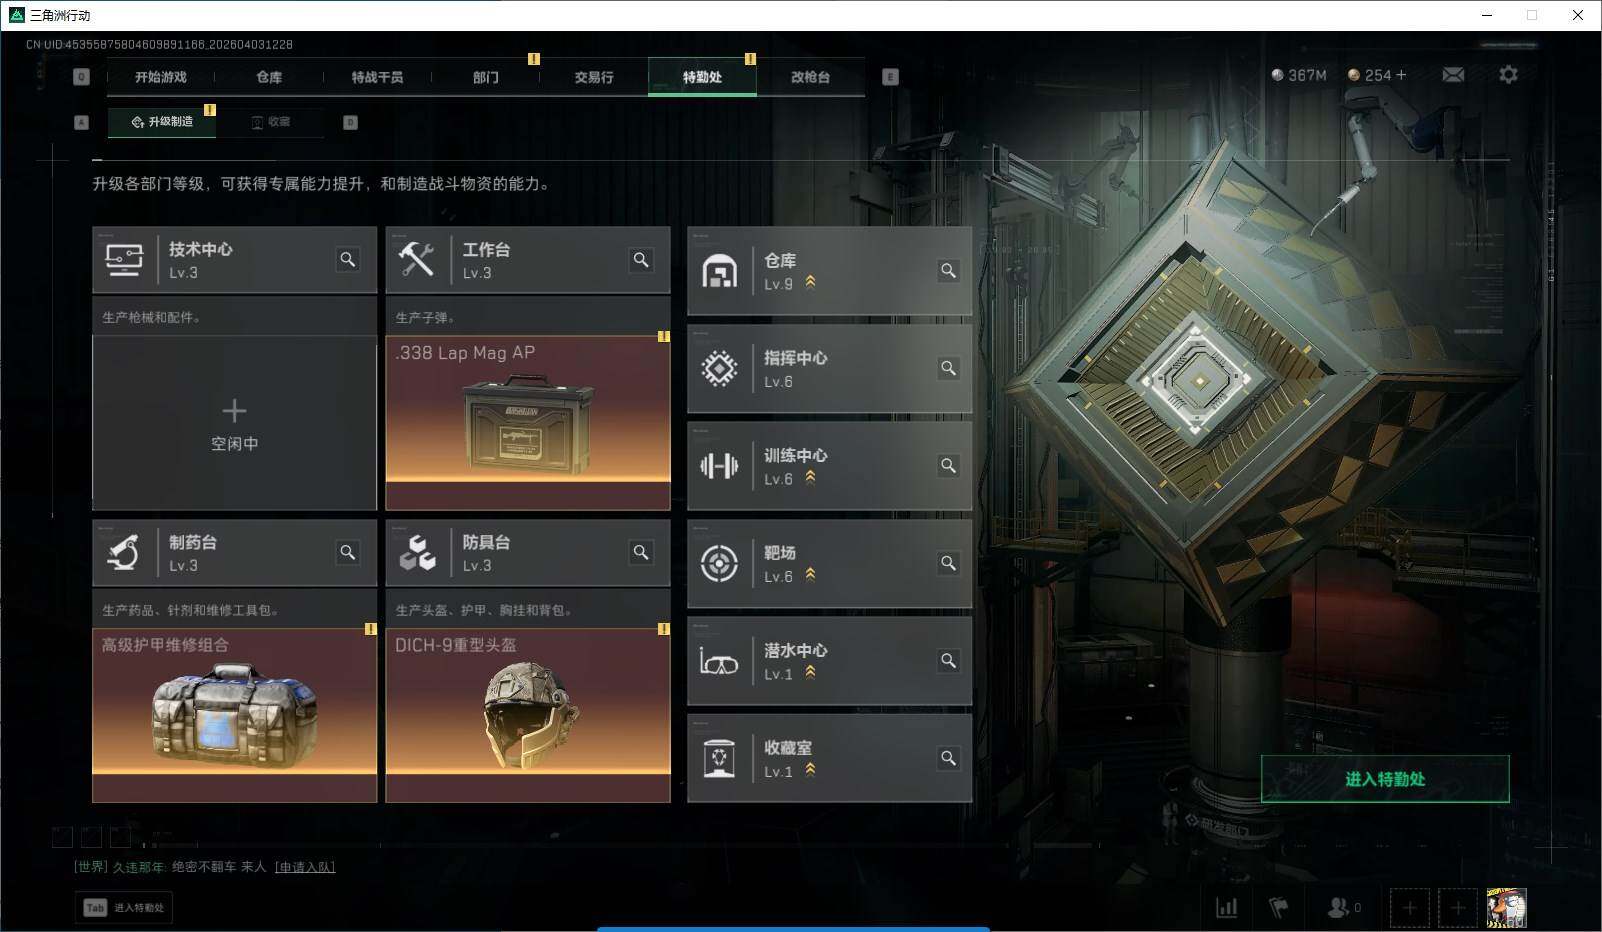Viewport: 1602px width, 932px height.
Task: Open the DICH-9重型头盔 production item
Action: [528, 715]
